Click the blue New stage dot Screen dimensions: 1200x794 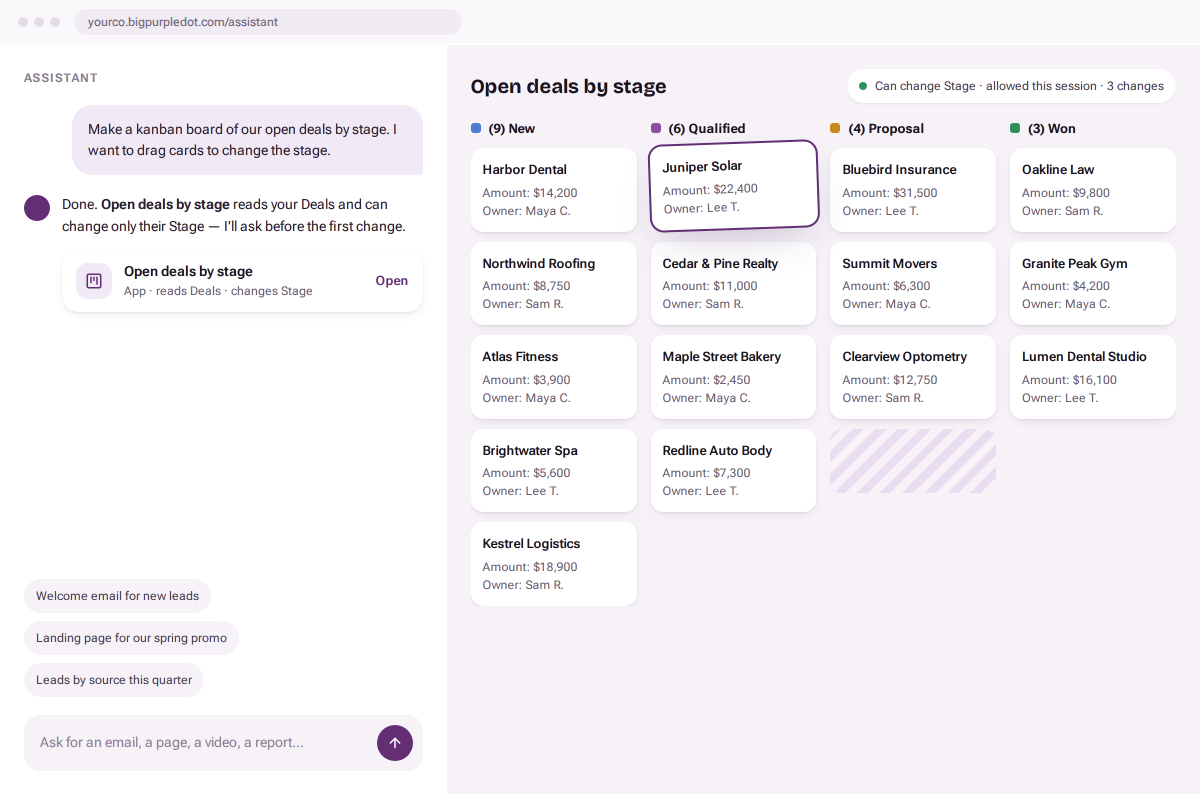476,128
